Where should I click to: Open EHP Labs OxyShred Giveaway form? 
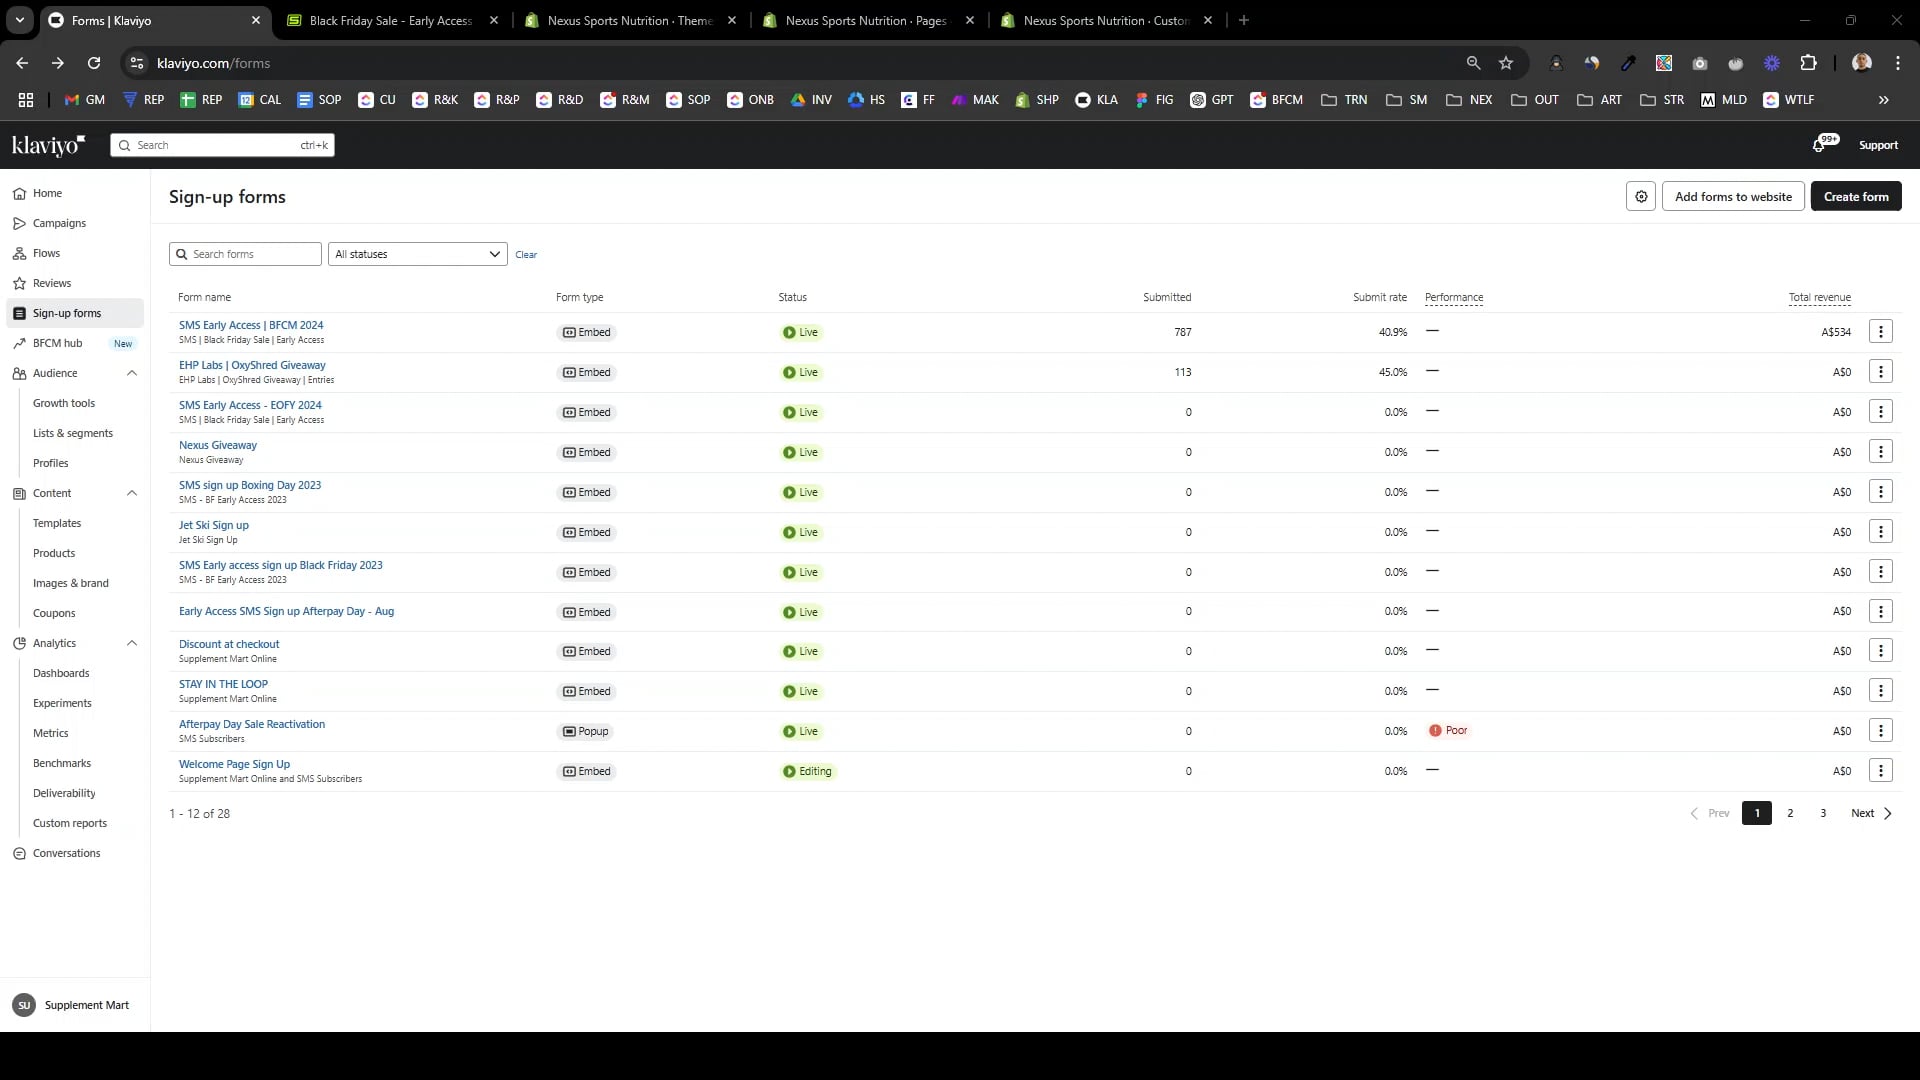coord(252,364)
